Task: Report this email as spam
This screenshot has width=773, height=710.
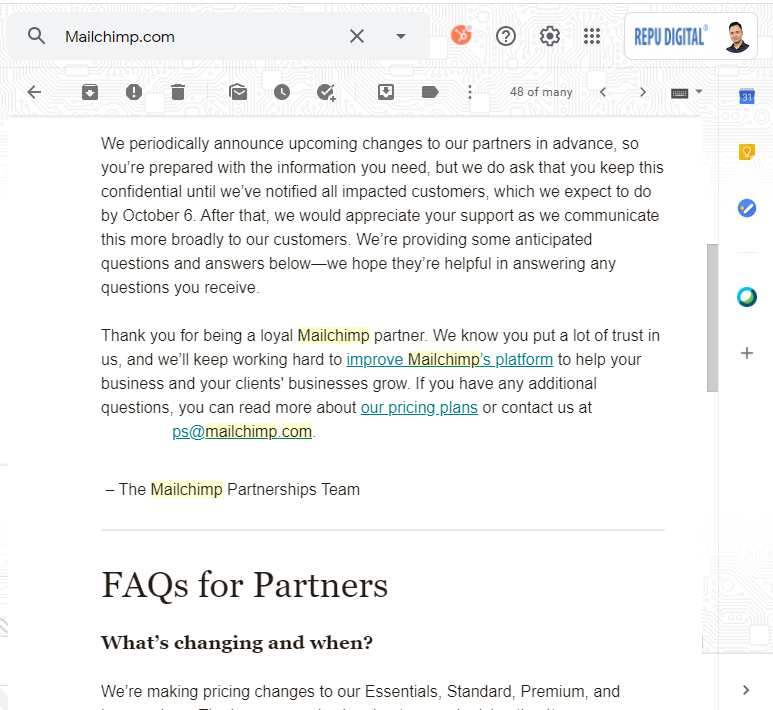Action: click(134, 92)
